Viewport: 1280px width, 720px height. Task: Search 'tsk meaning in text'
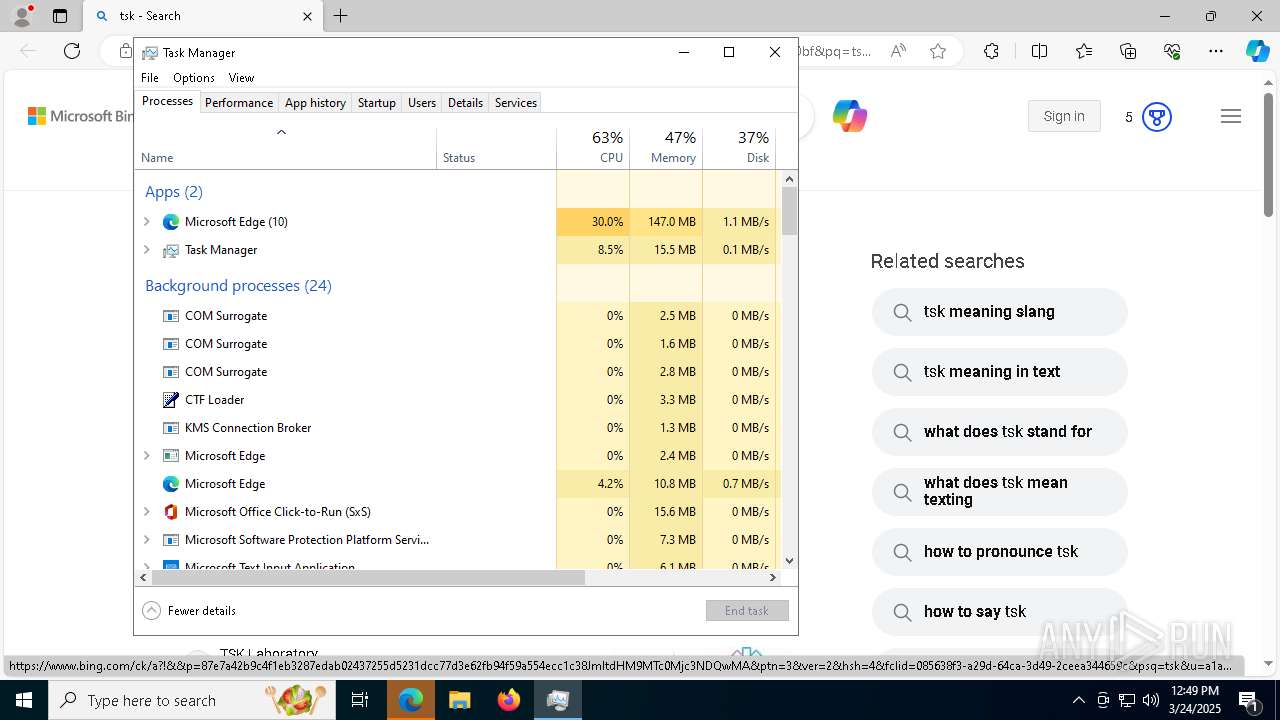1000,372
